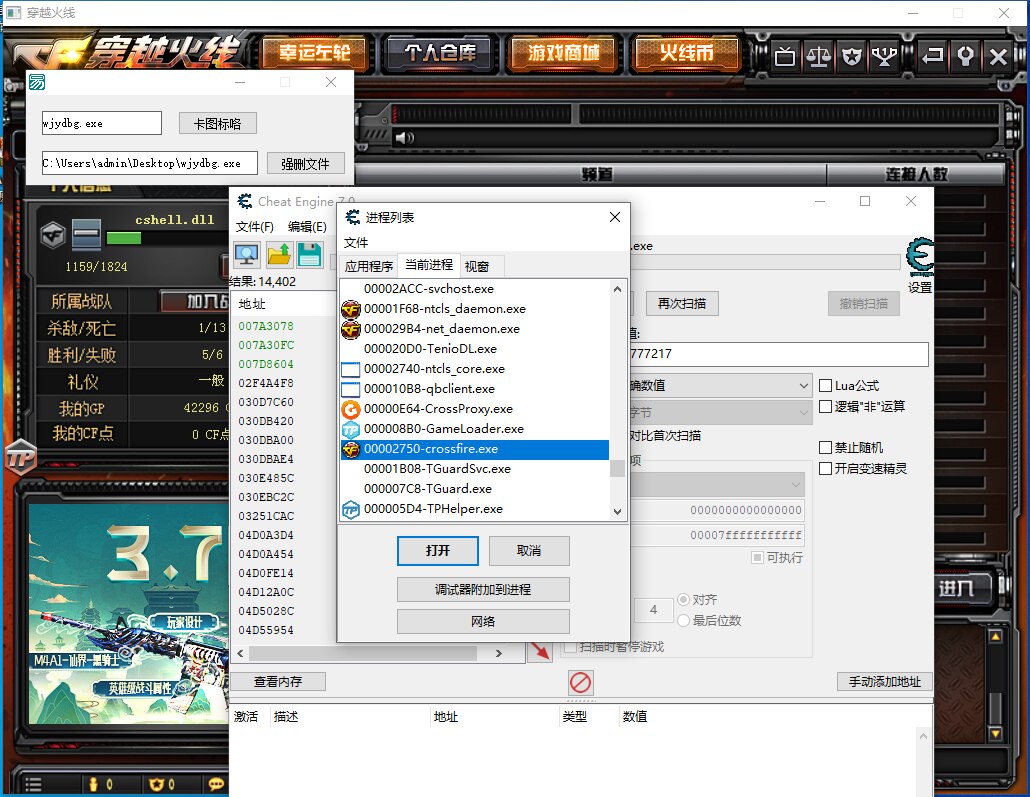This screenshot has height=797, width=1030.
Task: Click the shield counter icon at bottom
Action: click(157, 784)
